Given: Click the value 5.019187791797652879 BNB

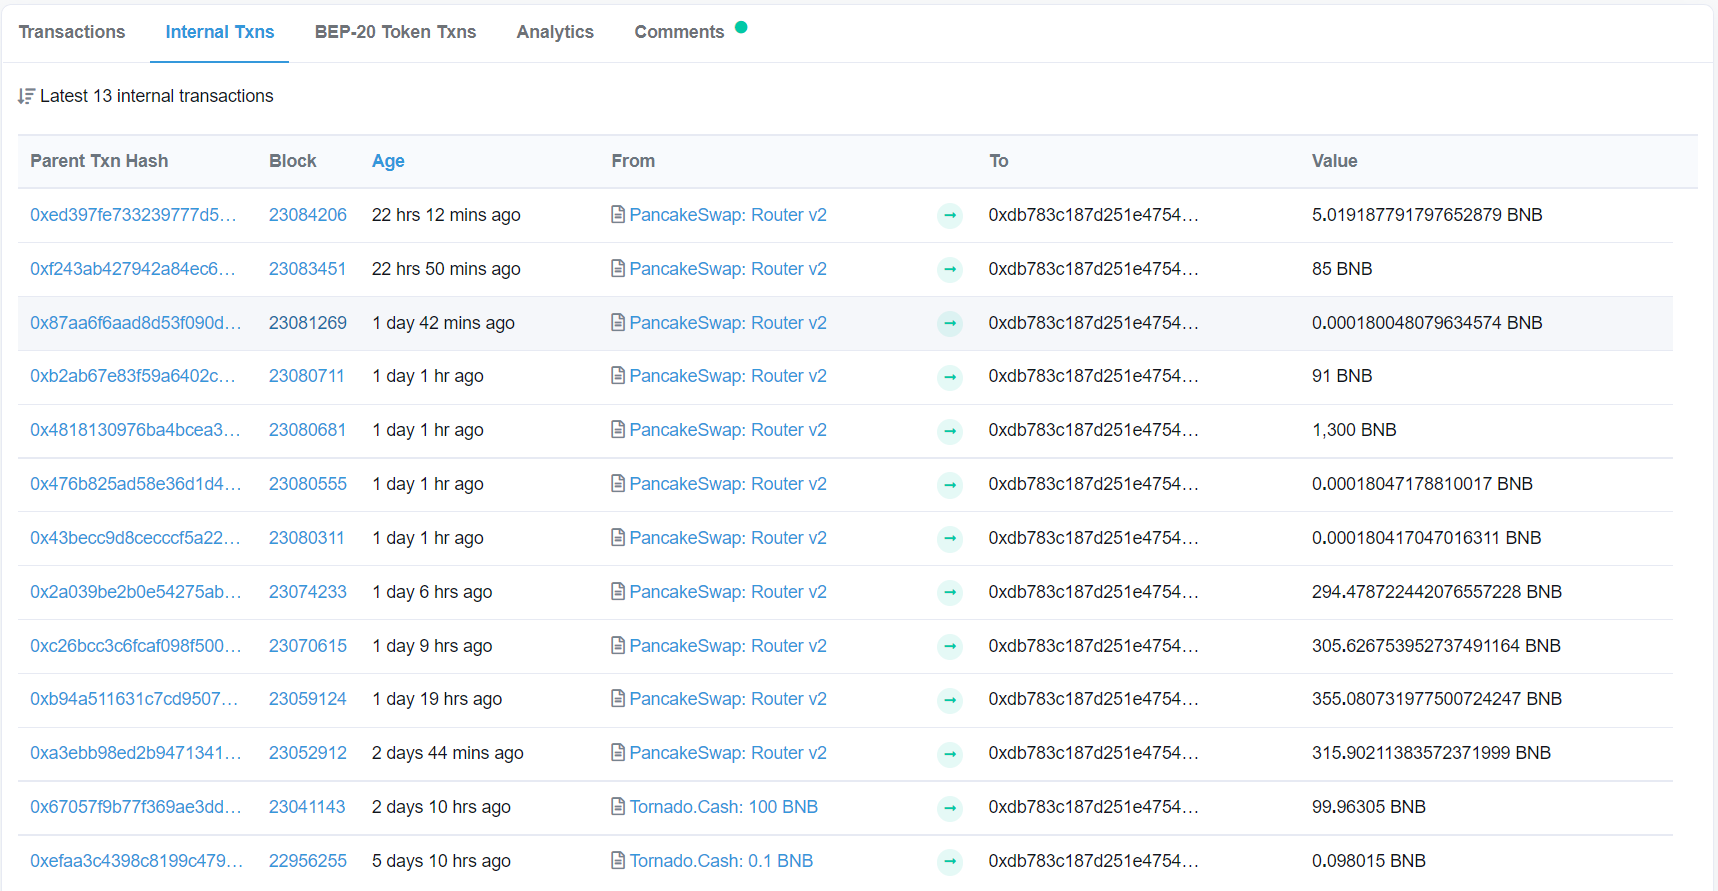Looking at the screenshot, I should pos(1427,215).
